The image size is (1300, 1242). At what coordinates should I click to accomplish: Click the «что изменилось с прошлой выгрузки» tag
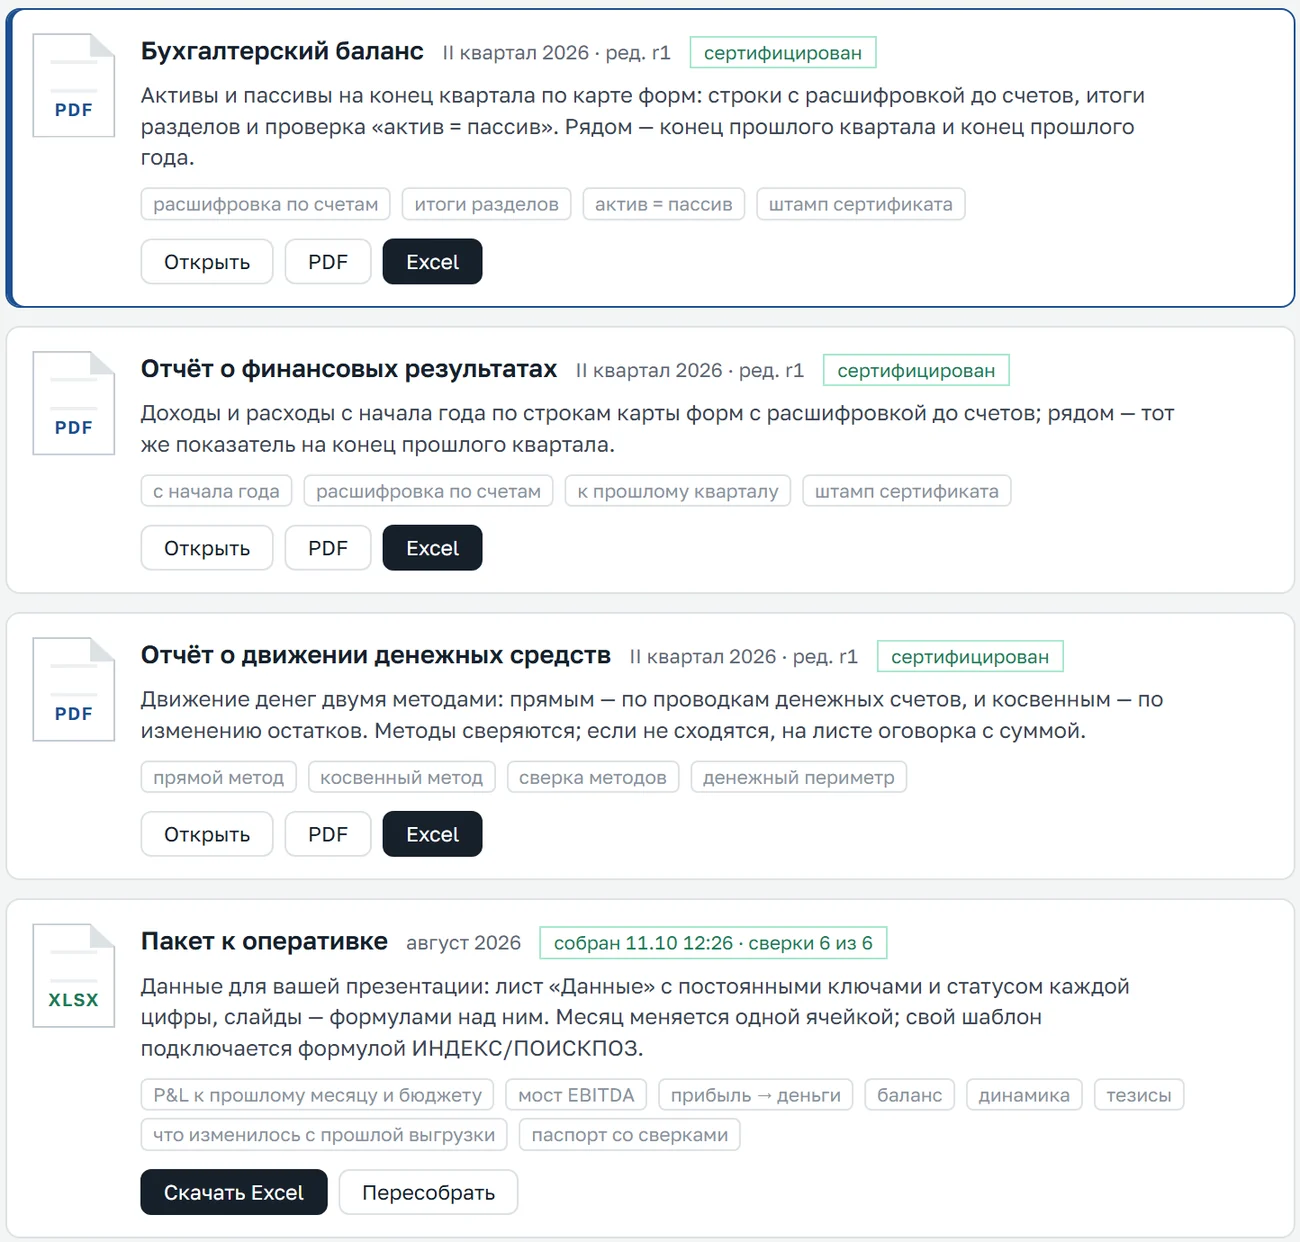324,1135
